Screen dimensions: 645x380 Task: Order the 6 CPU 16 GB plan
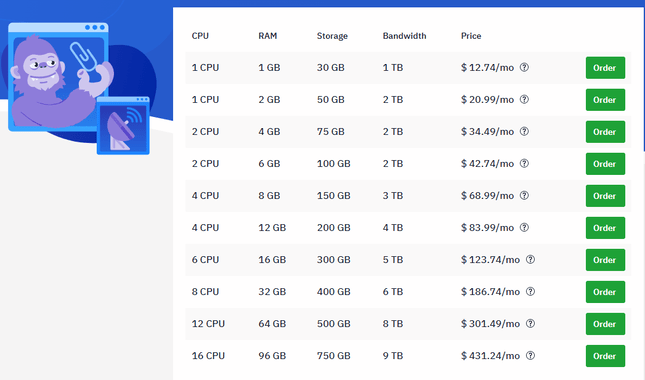(605, 260)
